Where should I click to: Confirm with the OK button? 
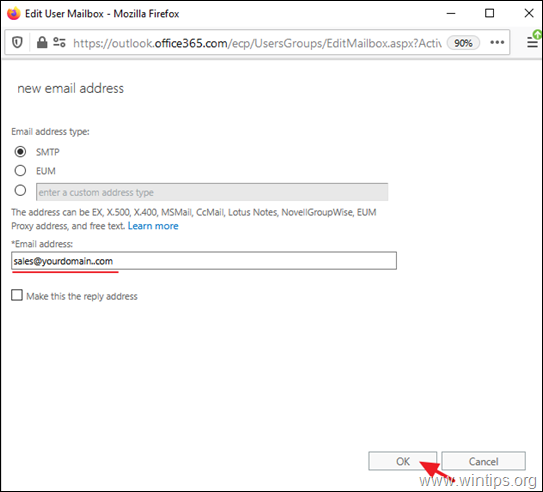403,461
